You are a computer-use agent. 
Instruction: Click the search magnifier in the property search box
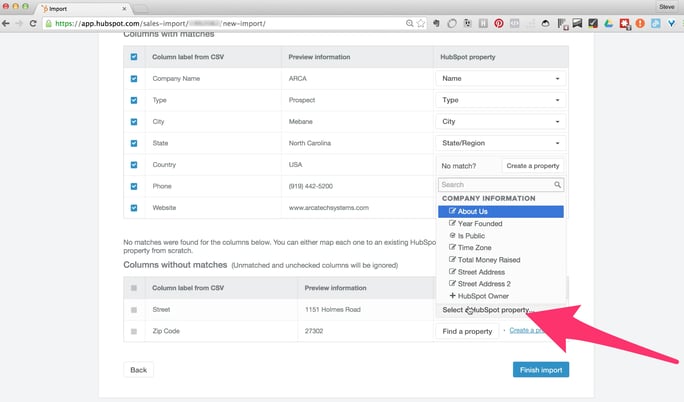pyautogui.click(x=557, y=185)
